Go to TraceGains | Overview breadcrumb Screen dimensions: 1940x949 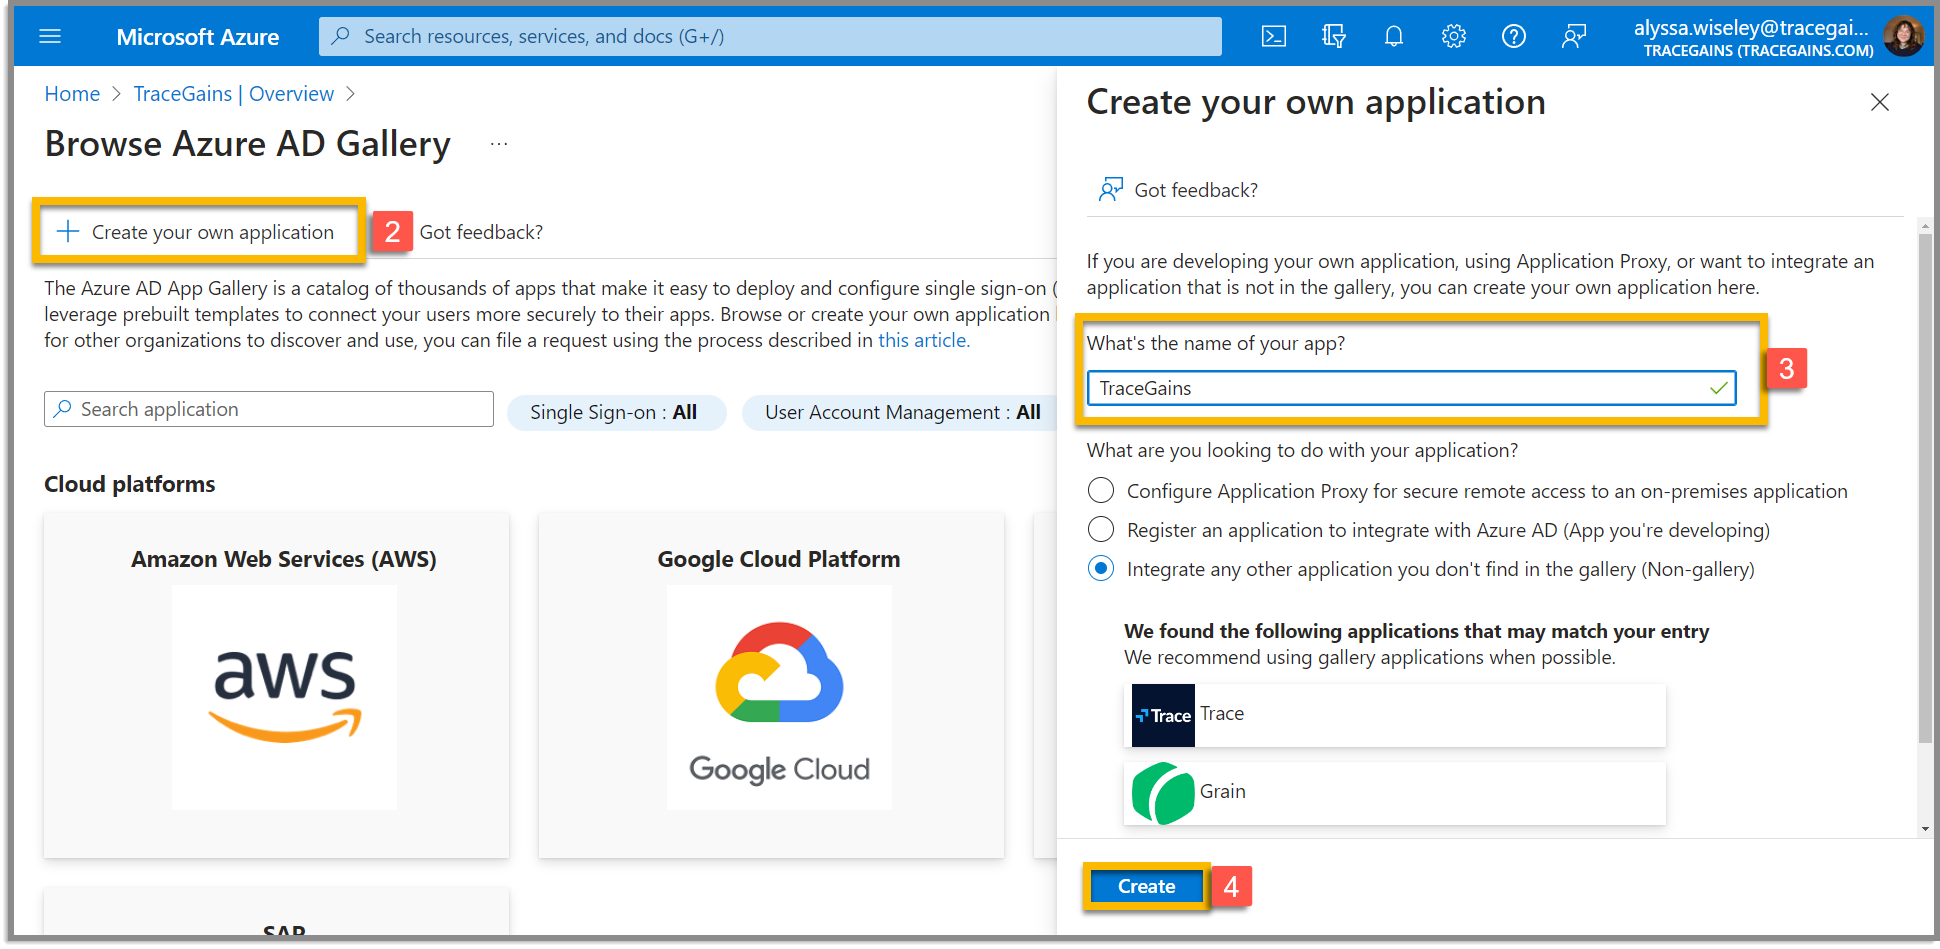pyautogui.click(x=234, y=94)
